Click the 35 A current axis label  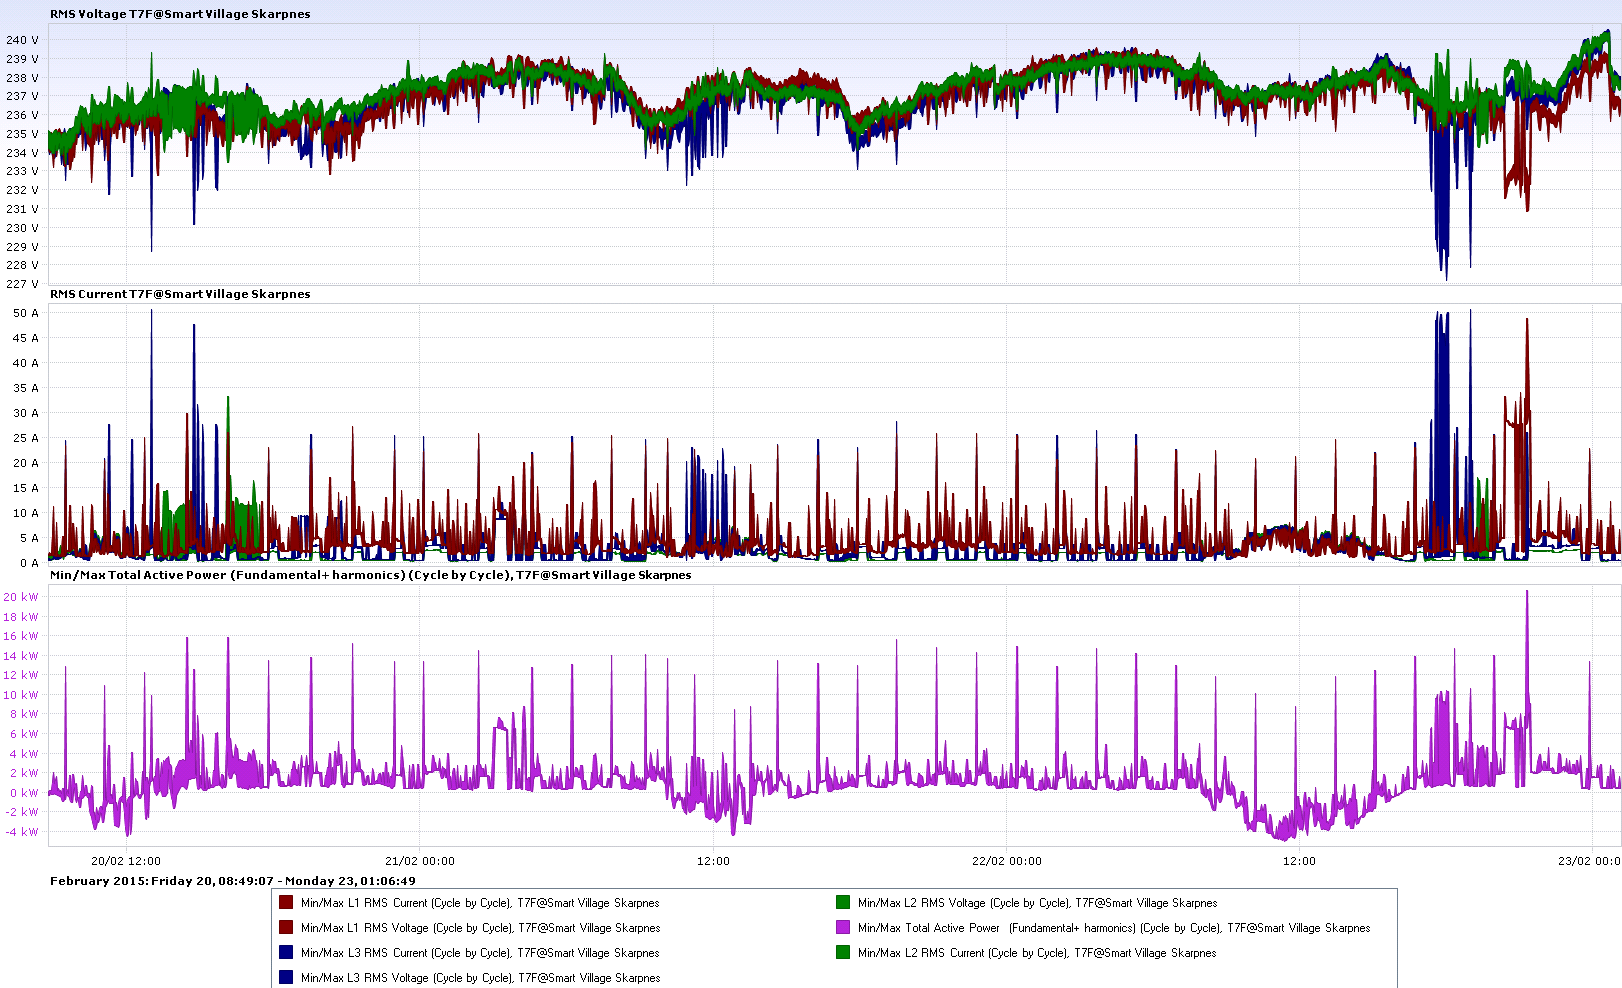[x=26, y=388]
